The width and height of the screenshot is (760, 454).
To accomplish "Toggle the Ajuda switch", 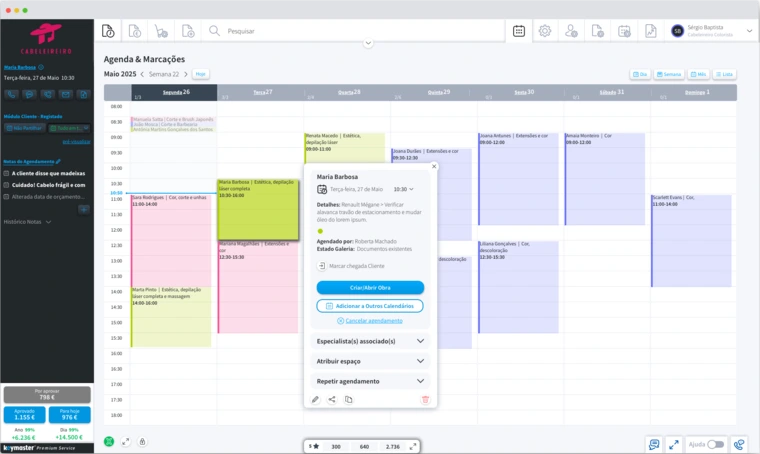I will point(715,444).
